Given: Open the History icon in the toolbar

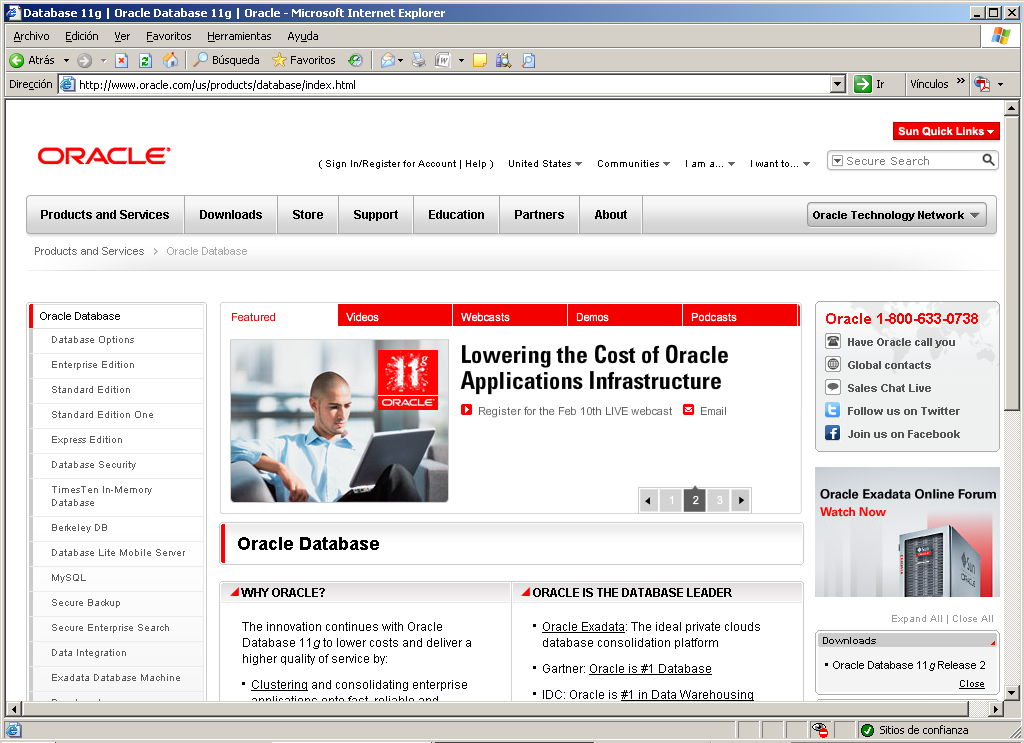Looking at the screenshot, I should [354, 60].
